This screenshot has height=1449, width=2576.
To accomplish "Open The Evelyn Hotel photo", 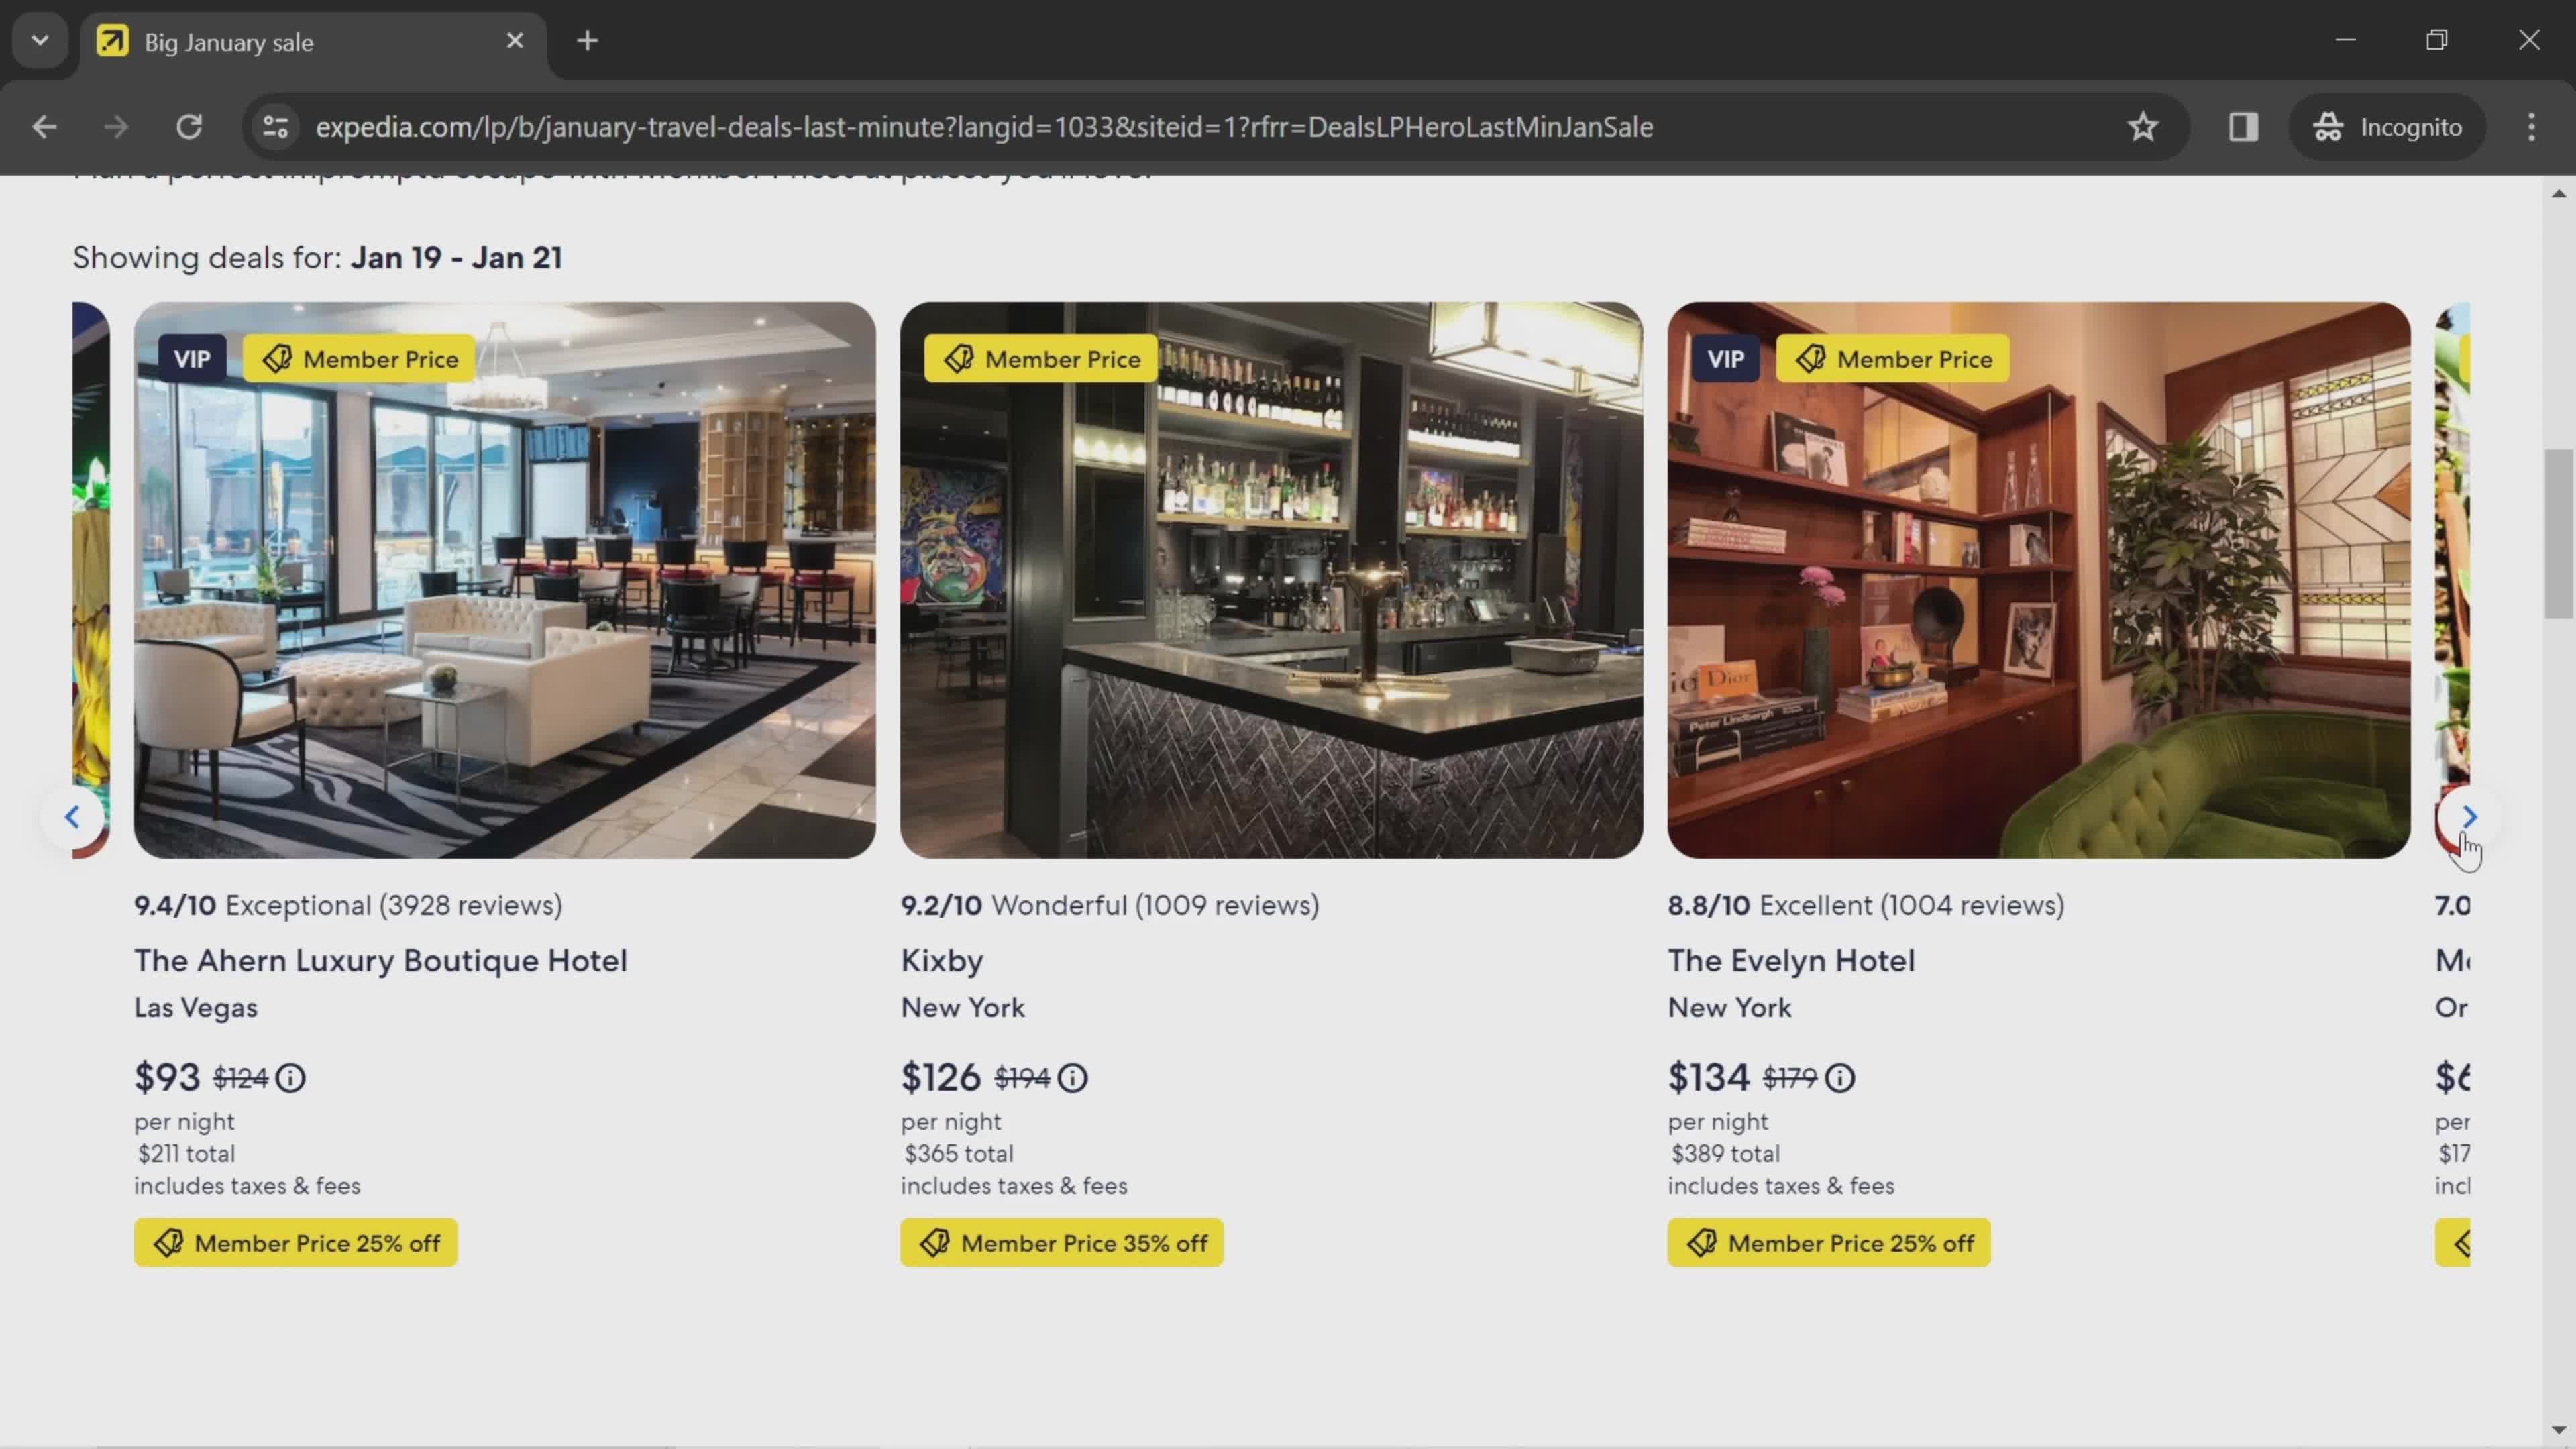I will (x=2038, y=580).
